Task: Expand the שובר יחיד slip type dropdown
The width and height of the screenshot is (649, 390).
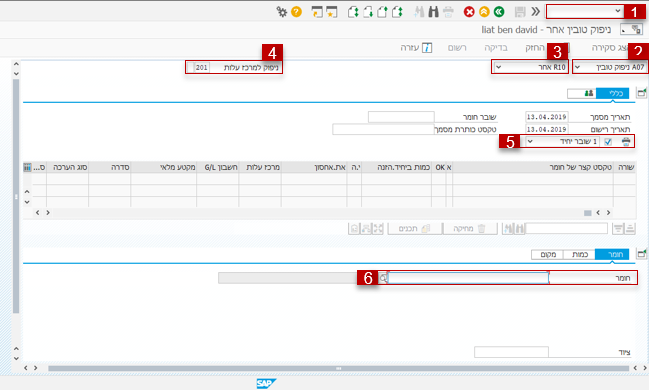Action: tap(562, 142)
